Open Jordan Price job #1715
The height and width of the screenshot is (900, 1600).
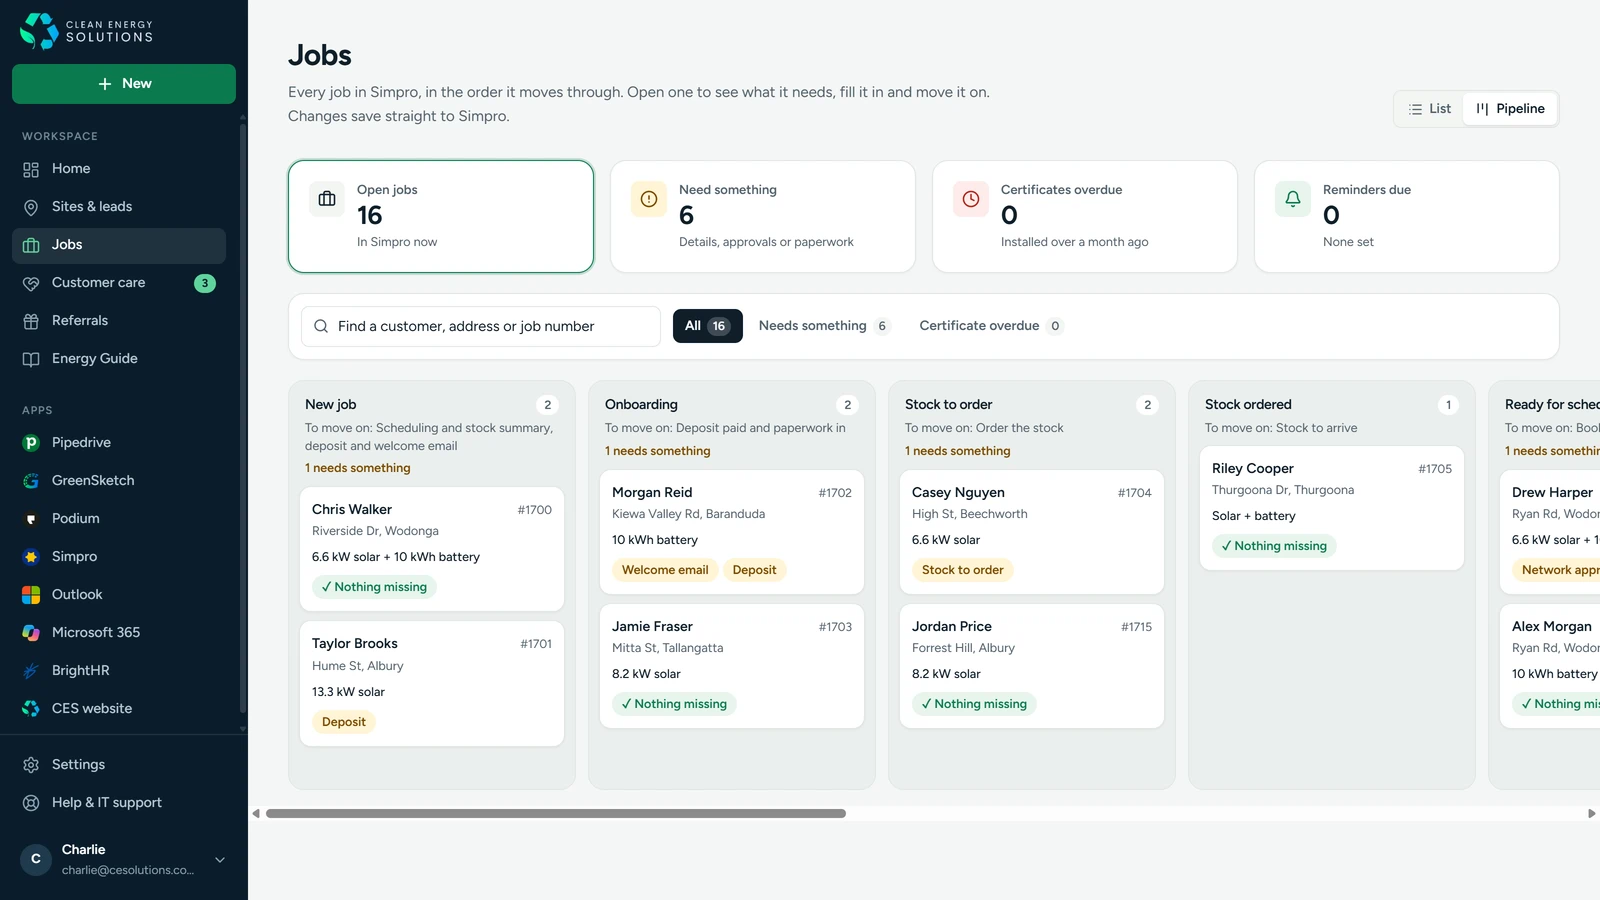[x=1032, y=666]
